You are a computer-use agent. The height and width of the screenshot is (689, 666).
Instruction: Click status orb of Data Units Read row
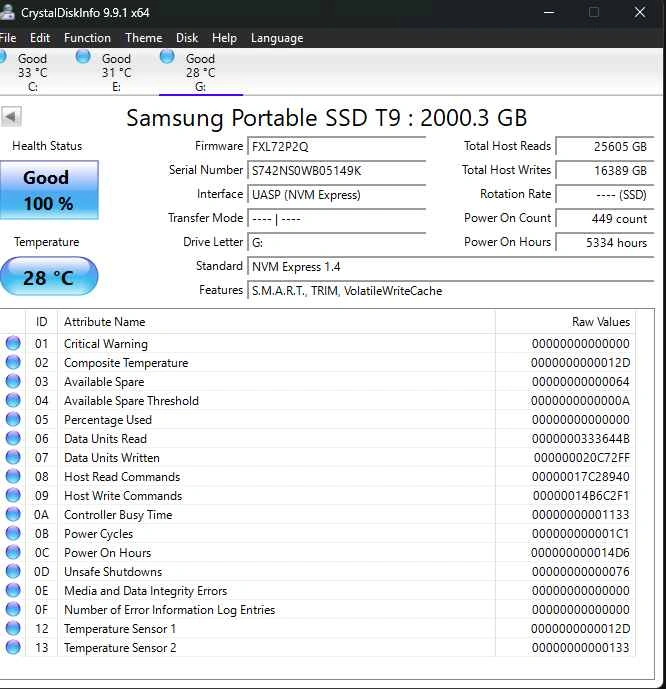point(13,438)
